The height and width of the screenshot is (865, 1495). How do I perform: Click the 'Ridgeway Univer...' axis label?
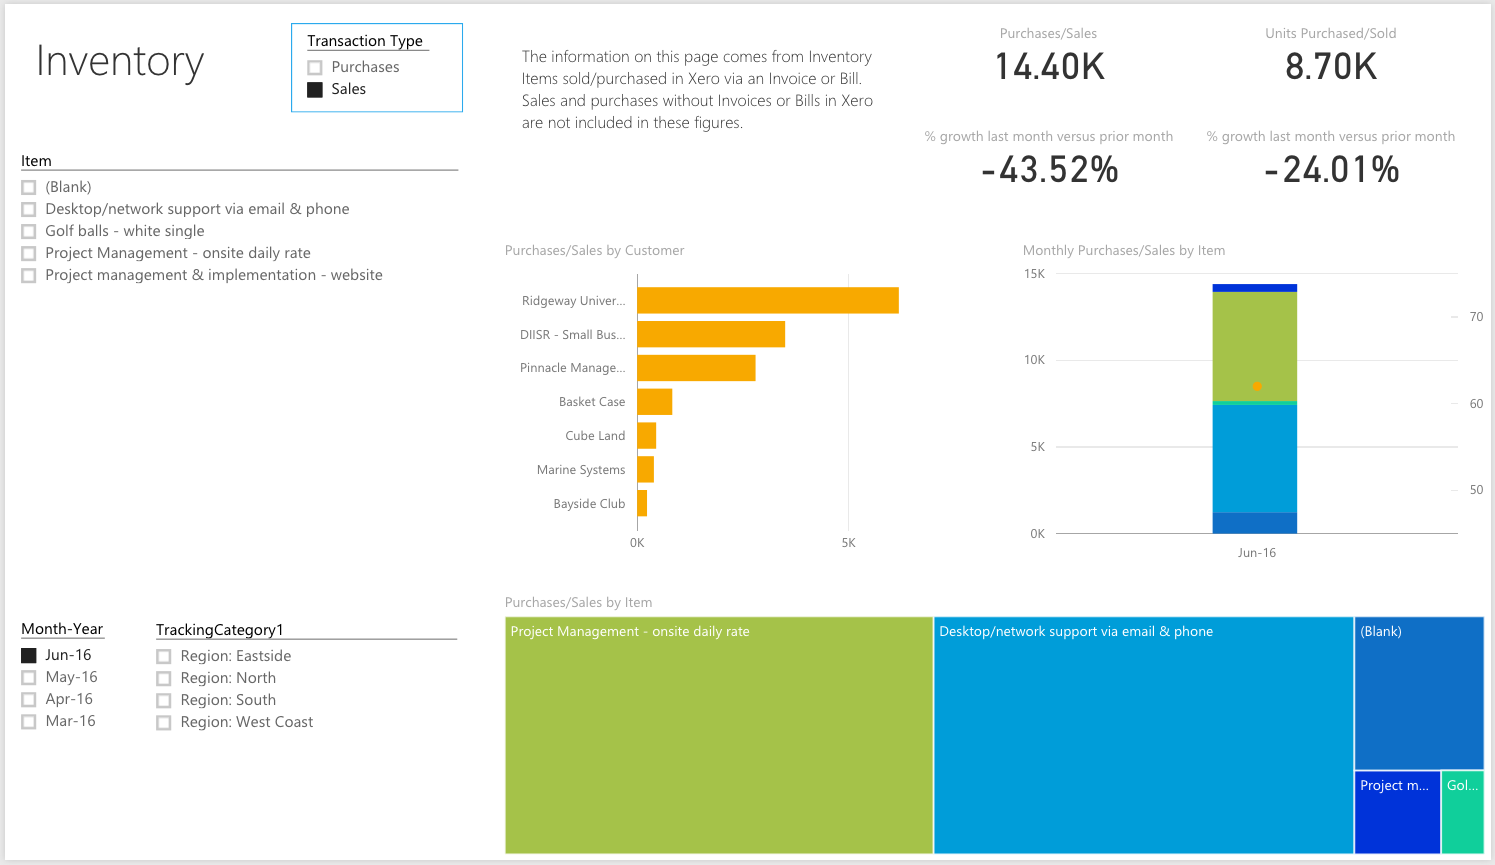574,301
